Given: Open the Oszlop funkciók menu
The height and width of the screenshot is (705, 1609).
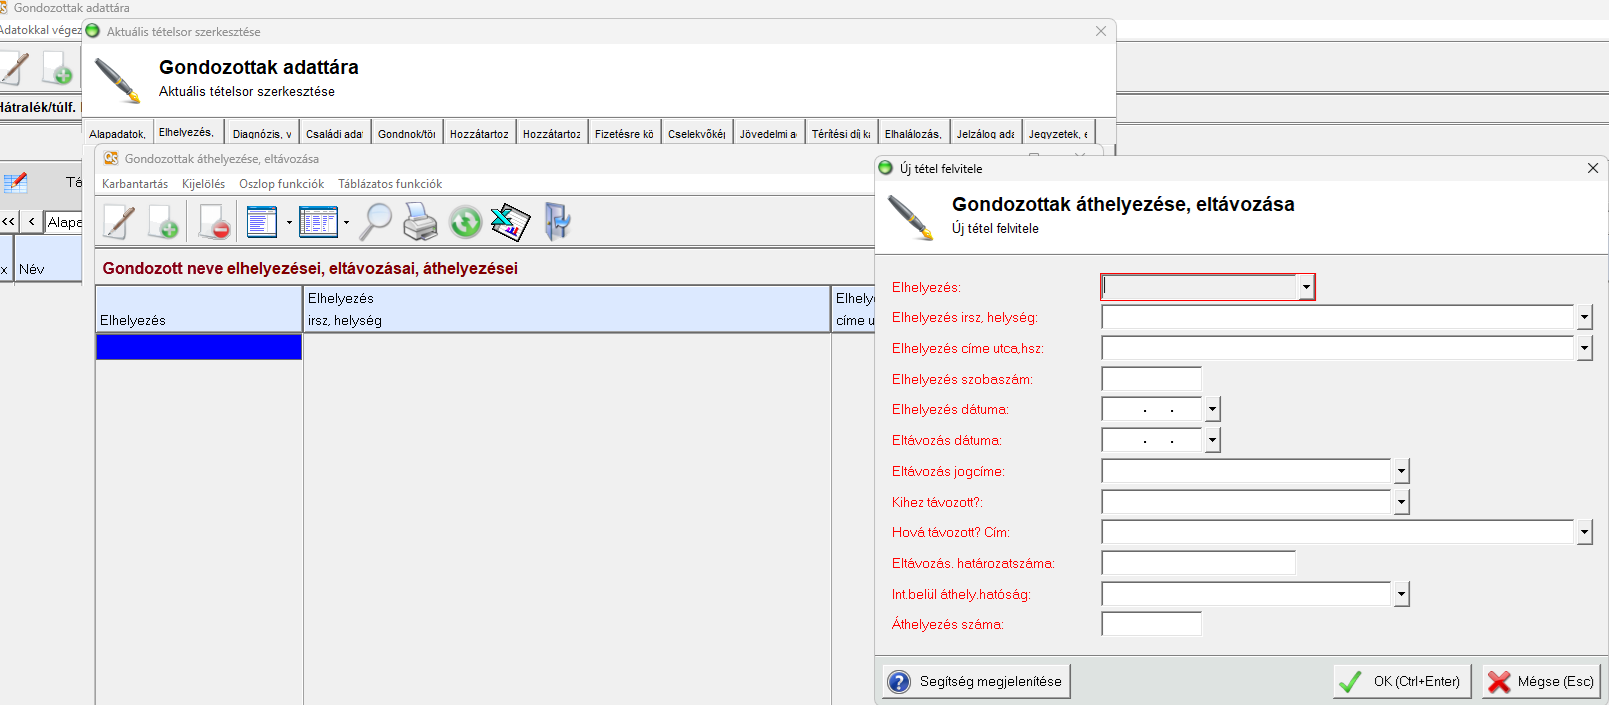Looking at the screenshot, I should (x=281, y=184).
